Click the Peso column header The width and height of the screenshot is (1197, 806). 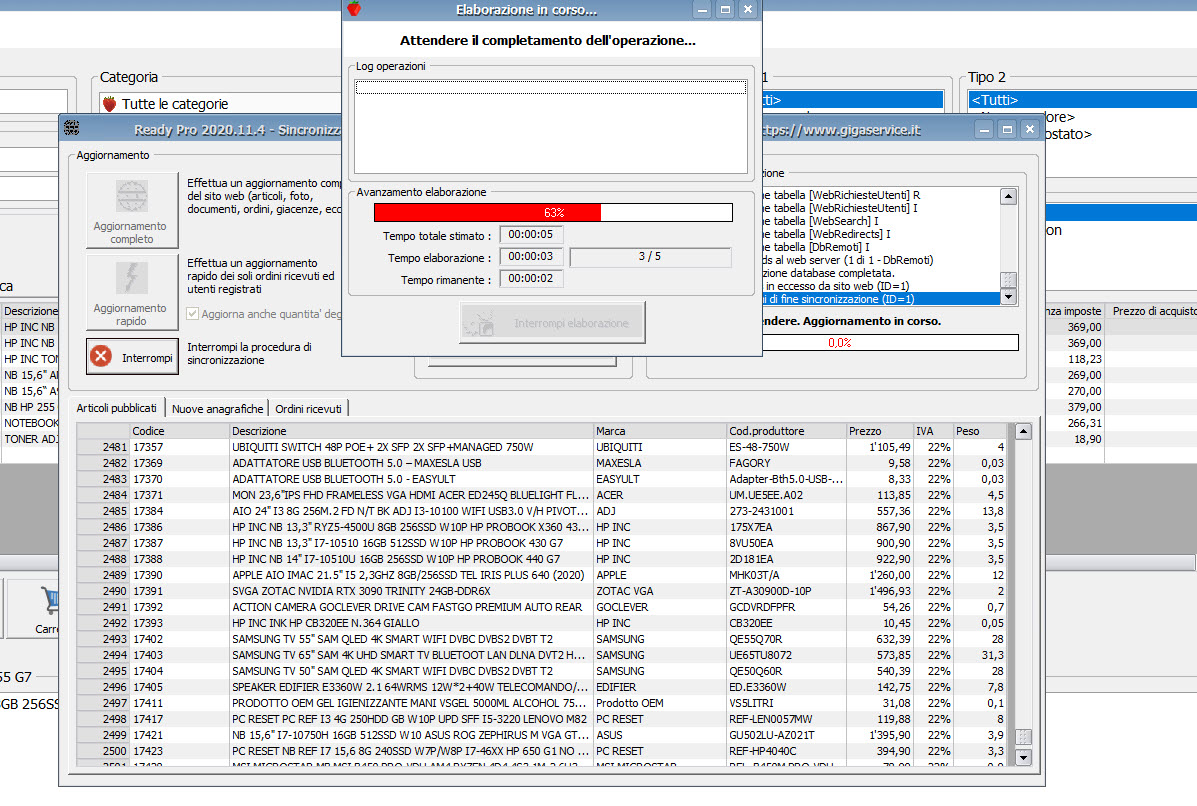(x=980, y=431)
